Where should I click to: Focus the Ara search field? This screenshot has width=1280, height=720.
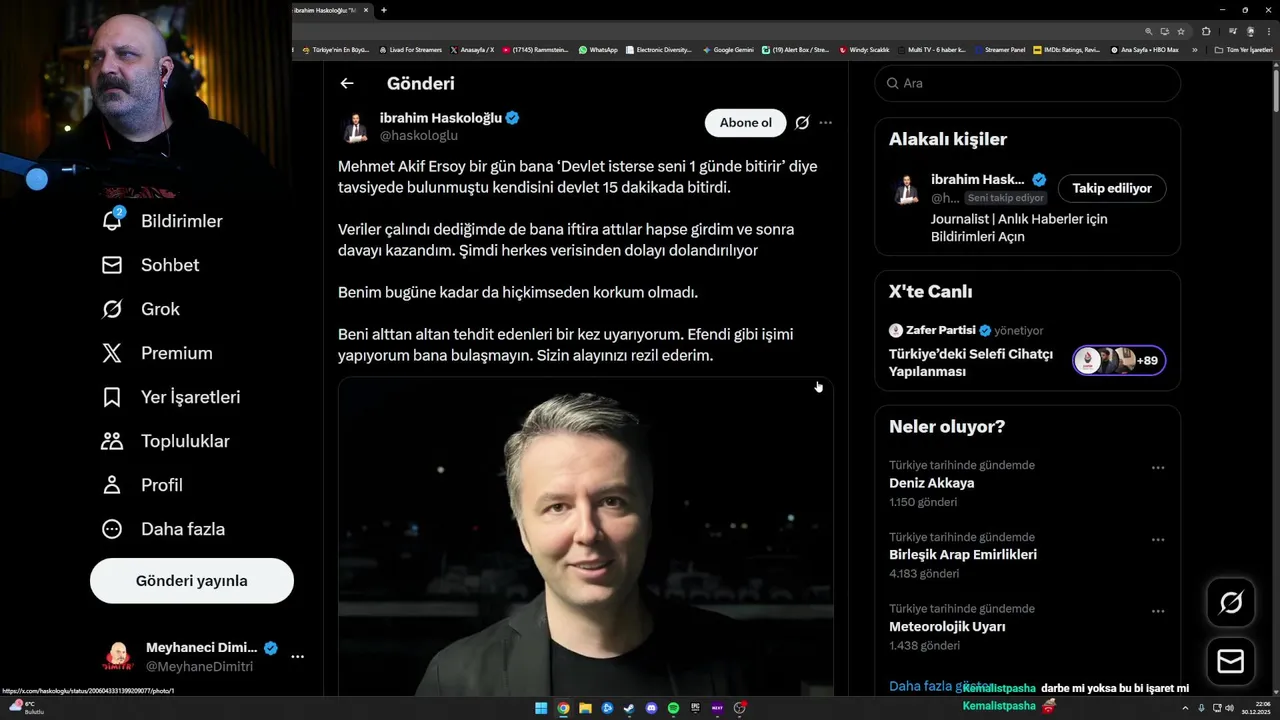[1028, 83]
